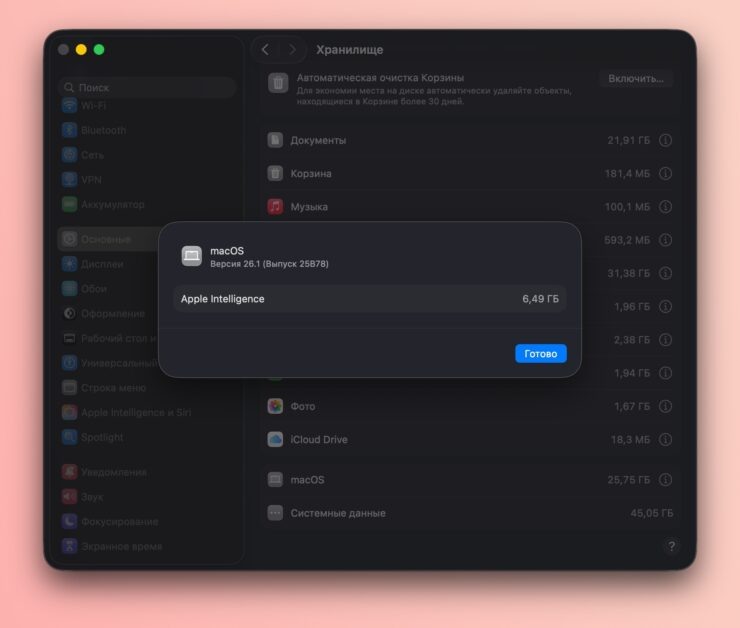Show info for Документы storage
740x628 pixels.
tap(665, 140)
